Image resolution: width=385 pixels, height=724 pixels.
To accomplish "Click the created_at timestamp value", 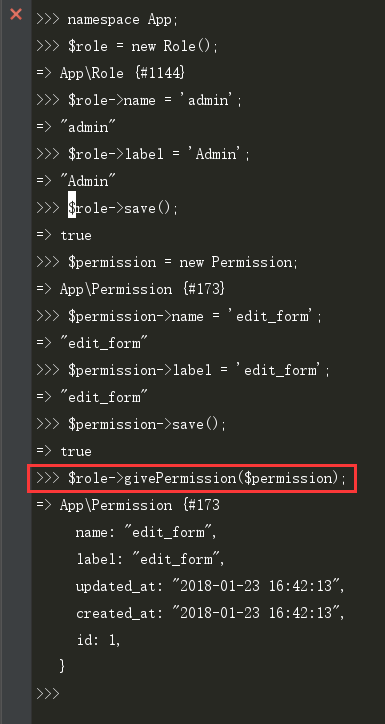I will pos(258,613).
